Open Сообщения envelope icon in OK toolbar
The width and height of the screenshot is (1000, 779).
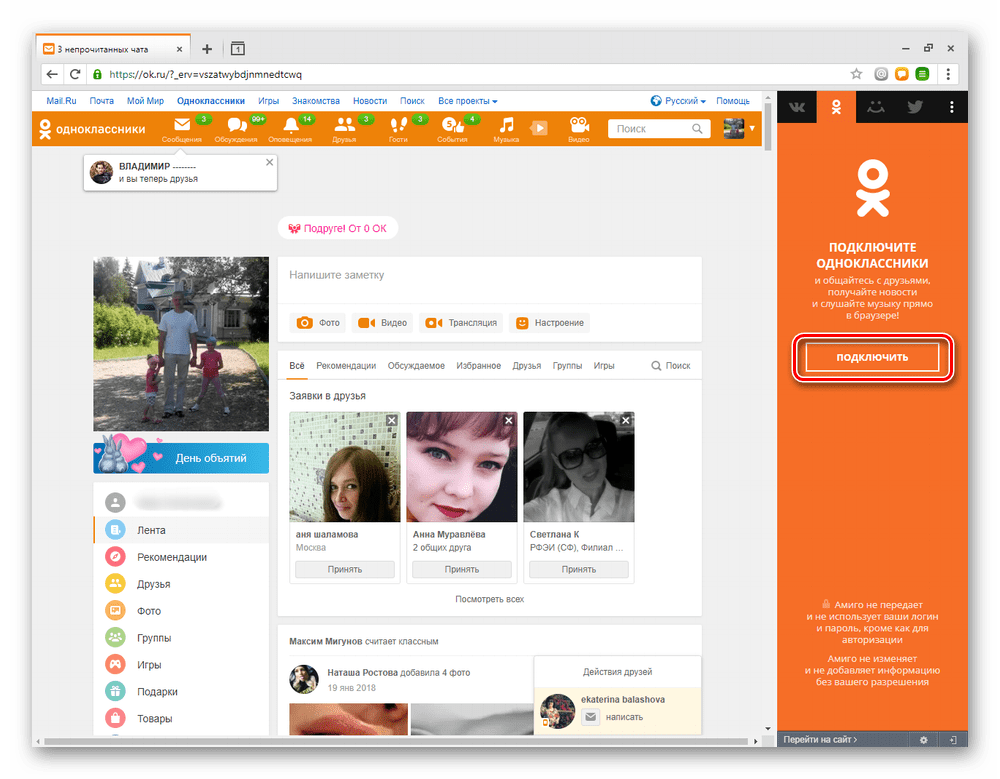[x=182, y=126]
